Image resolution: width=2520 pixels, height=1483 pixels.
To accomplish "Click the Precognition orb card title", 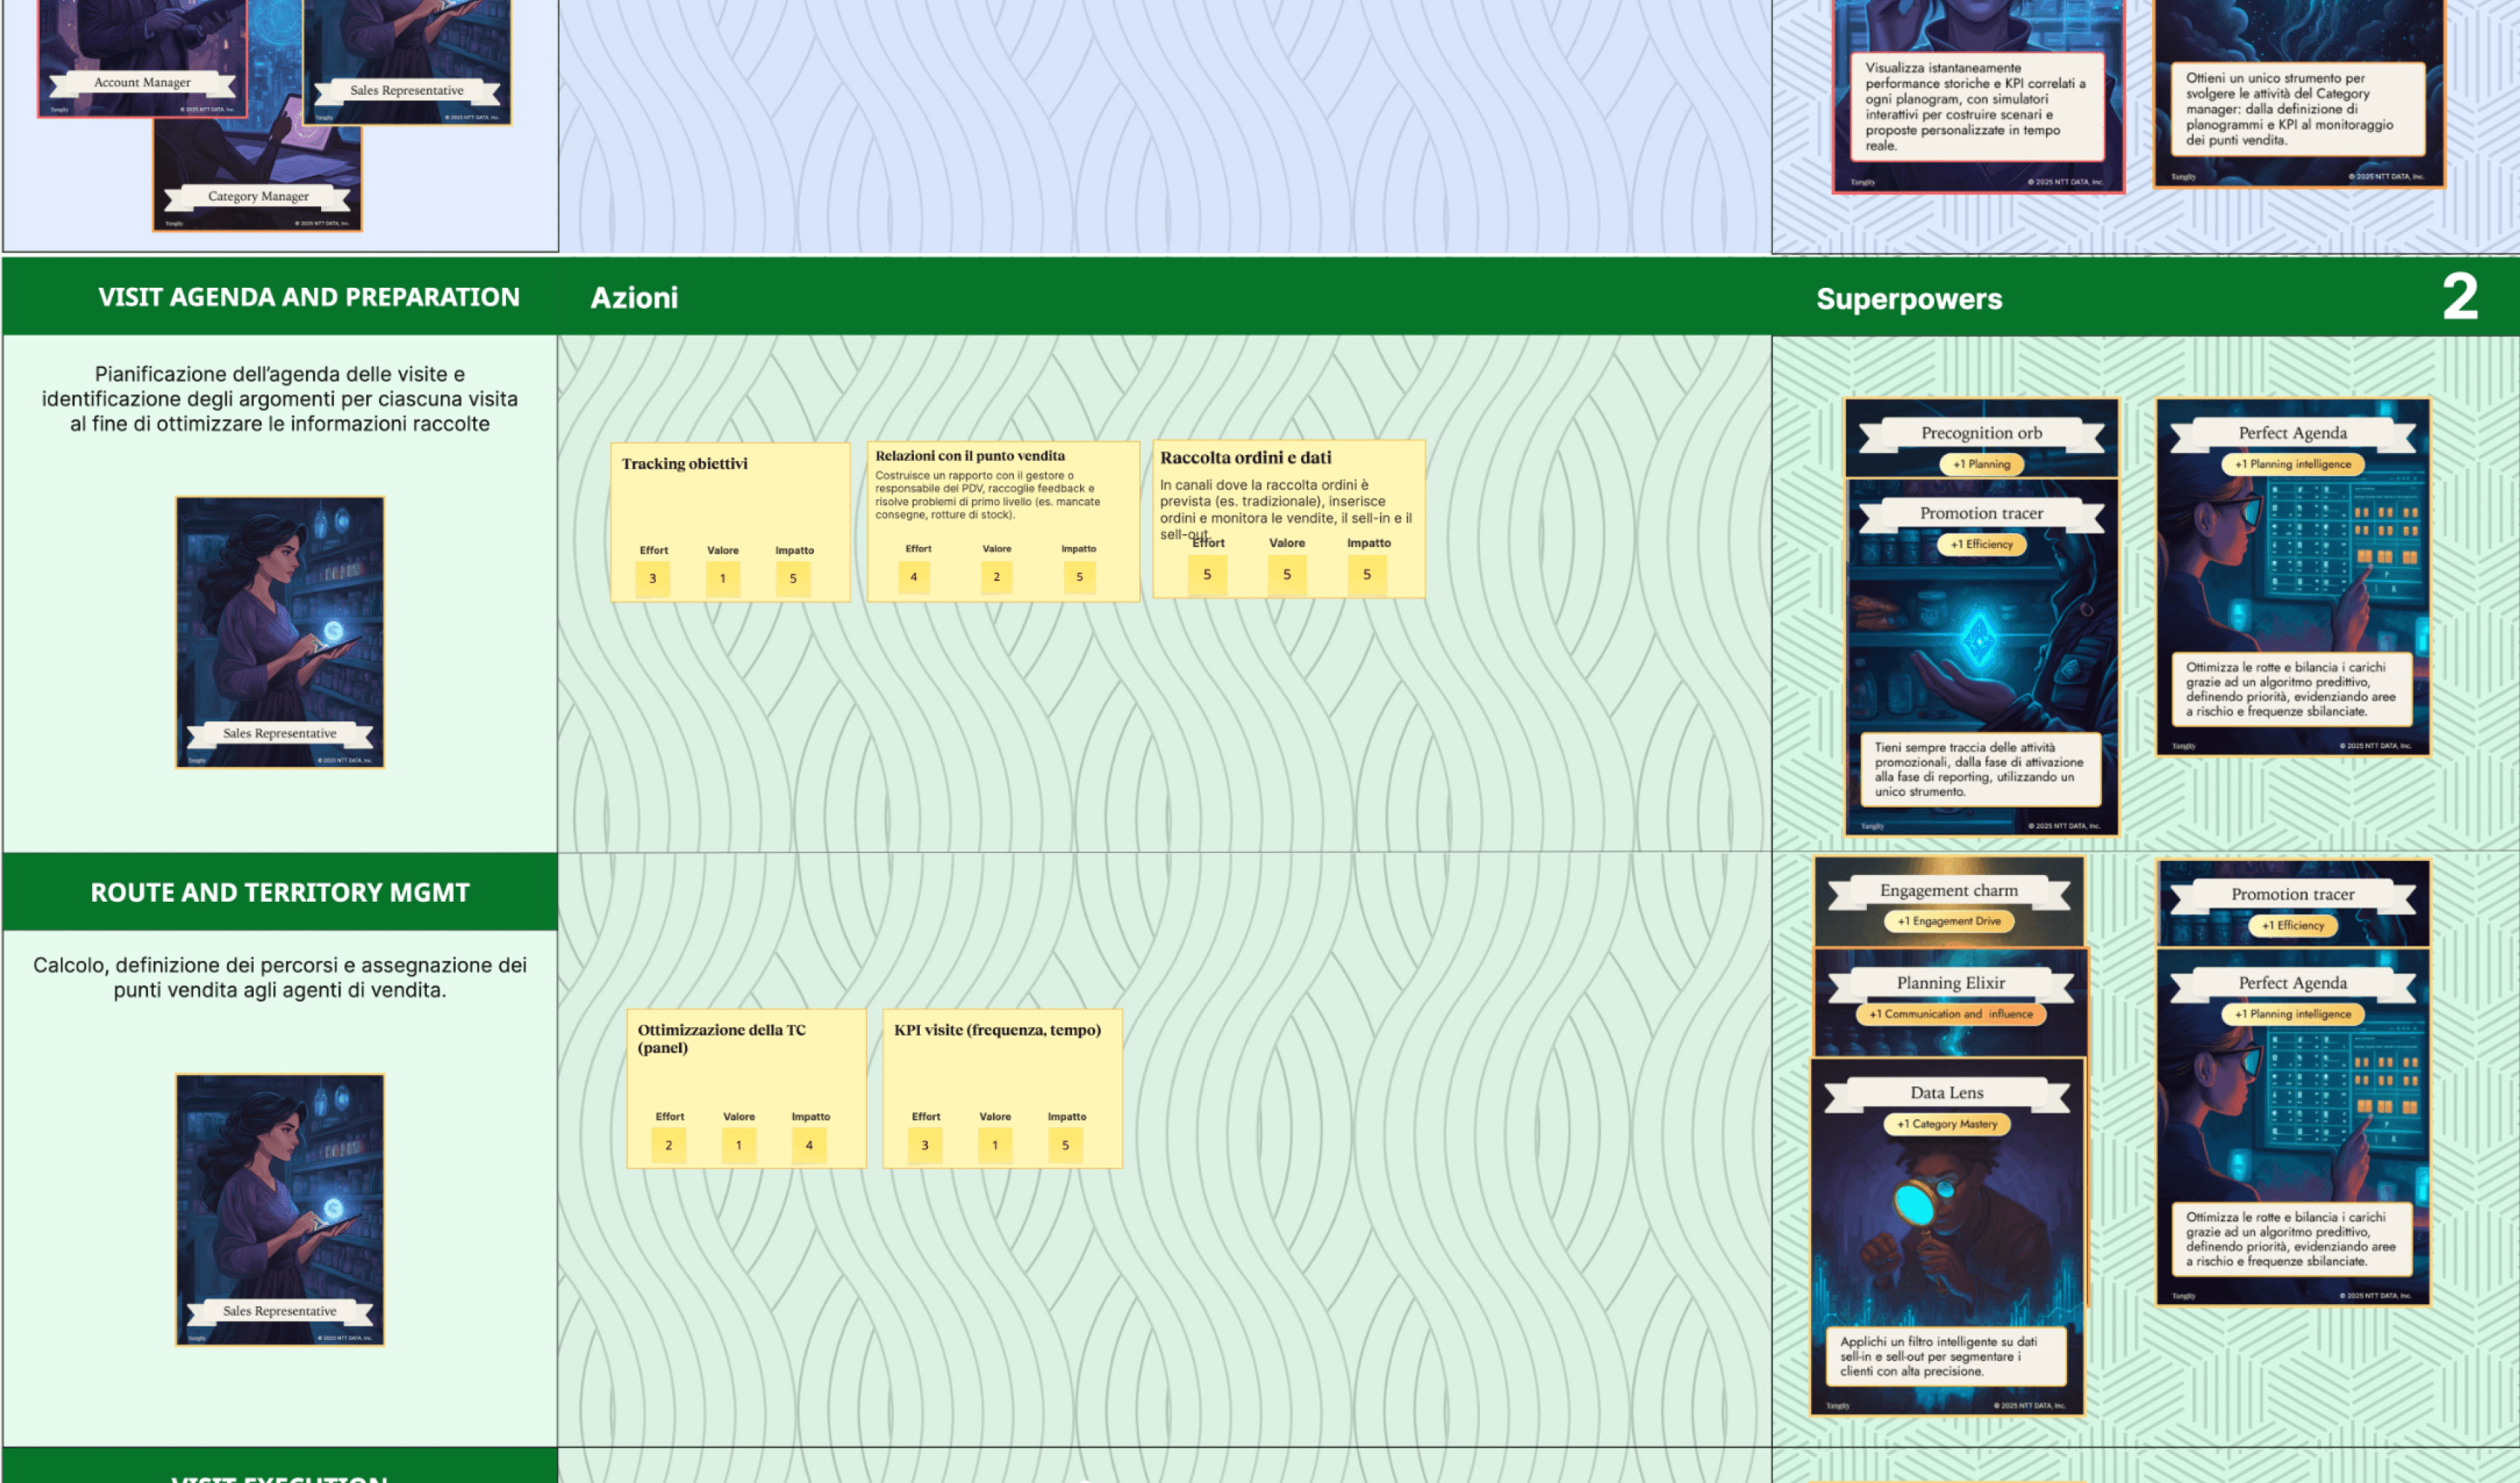I will (1981, 433).
